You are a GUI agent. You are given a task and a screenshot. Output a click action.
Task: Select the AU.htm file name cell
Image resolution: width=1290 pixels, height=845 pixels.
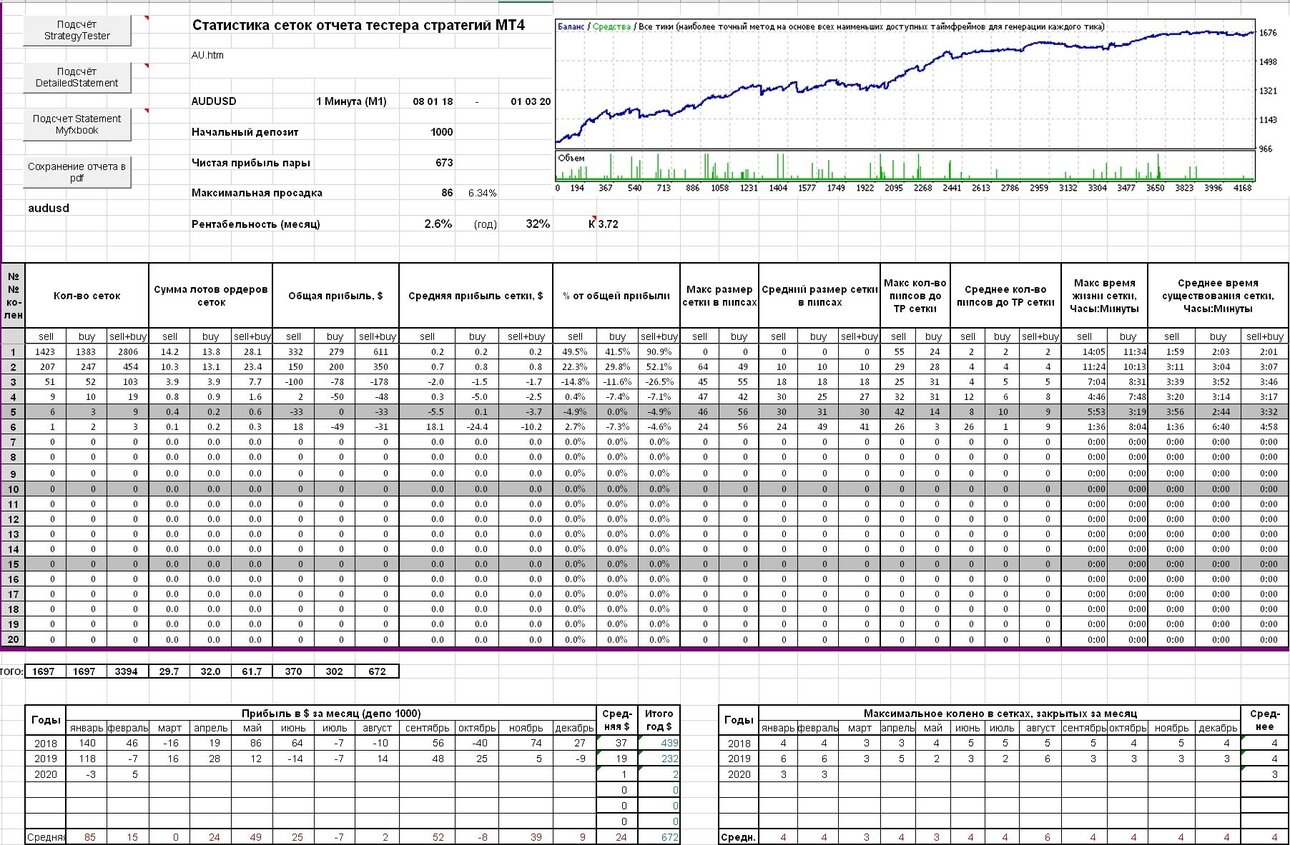[x=208, y=55]
